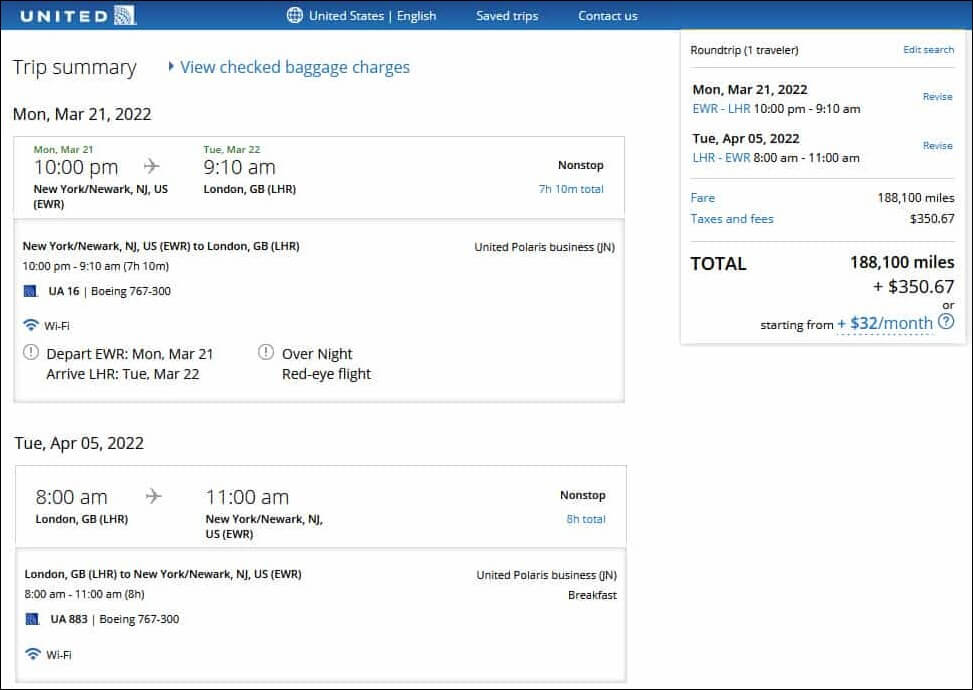Open Contact us page
The height and width of the screenshot is (690, 973).
coord(608,16)
